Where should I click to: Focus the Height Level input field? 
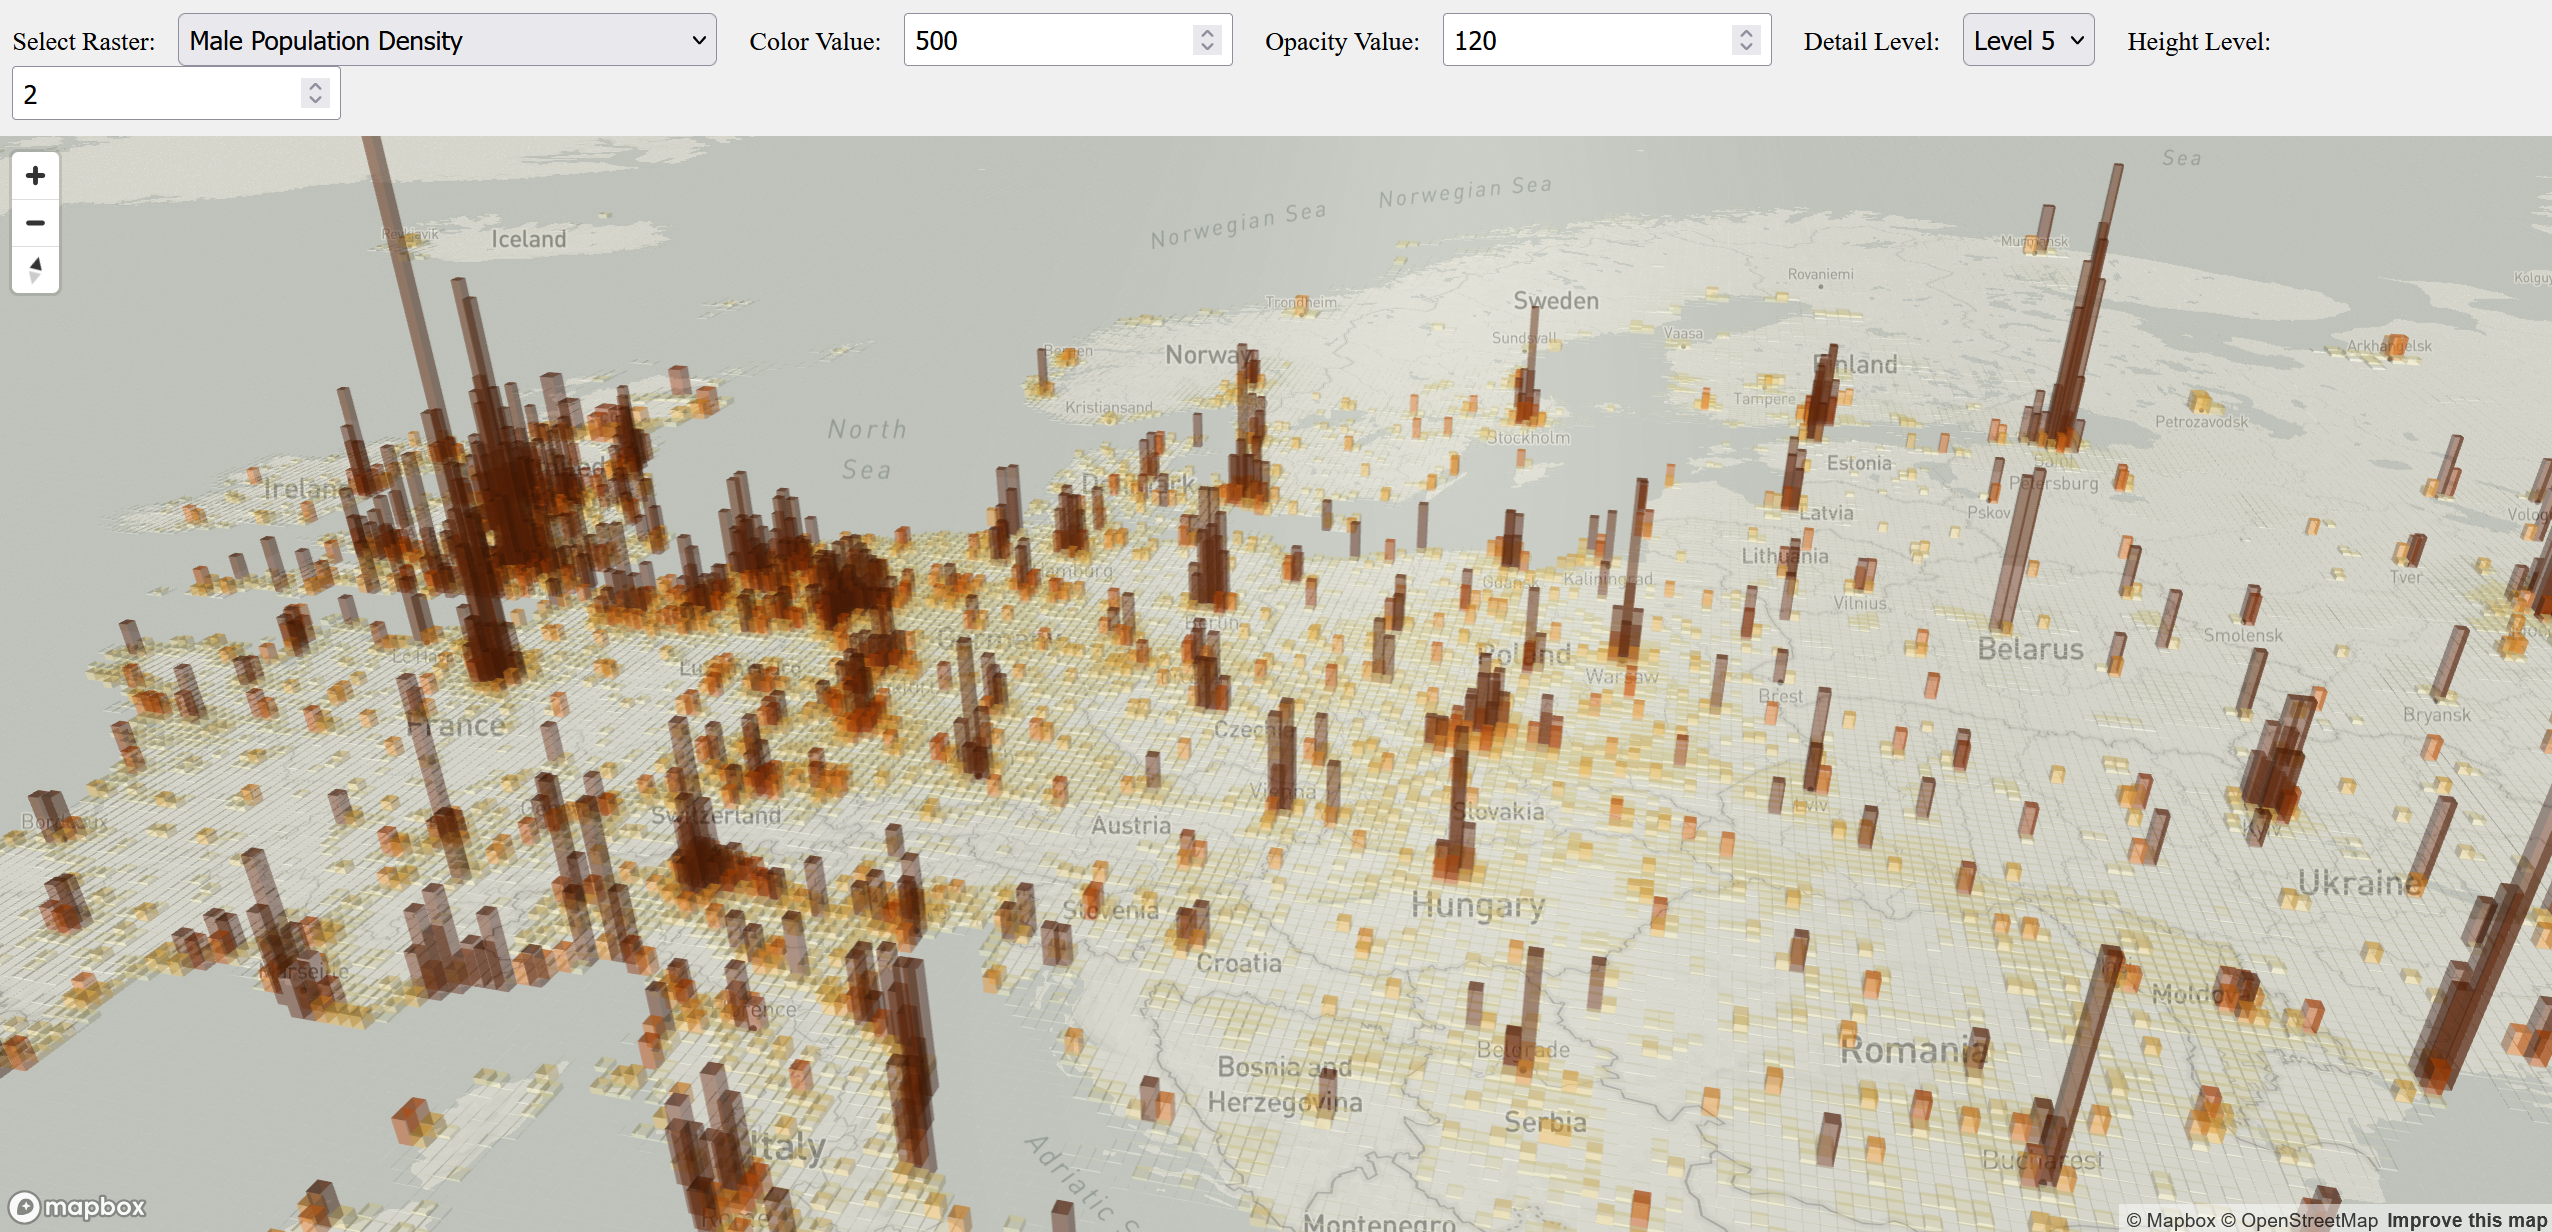point(176,94)
